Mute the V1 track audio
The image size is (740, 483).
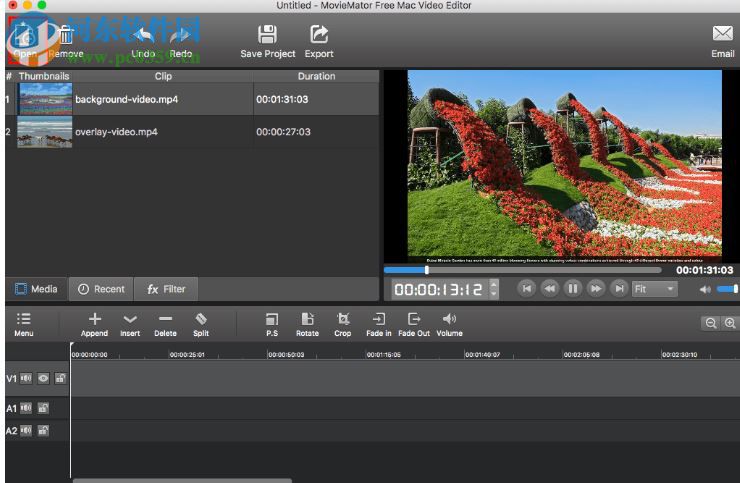point(26,378)
